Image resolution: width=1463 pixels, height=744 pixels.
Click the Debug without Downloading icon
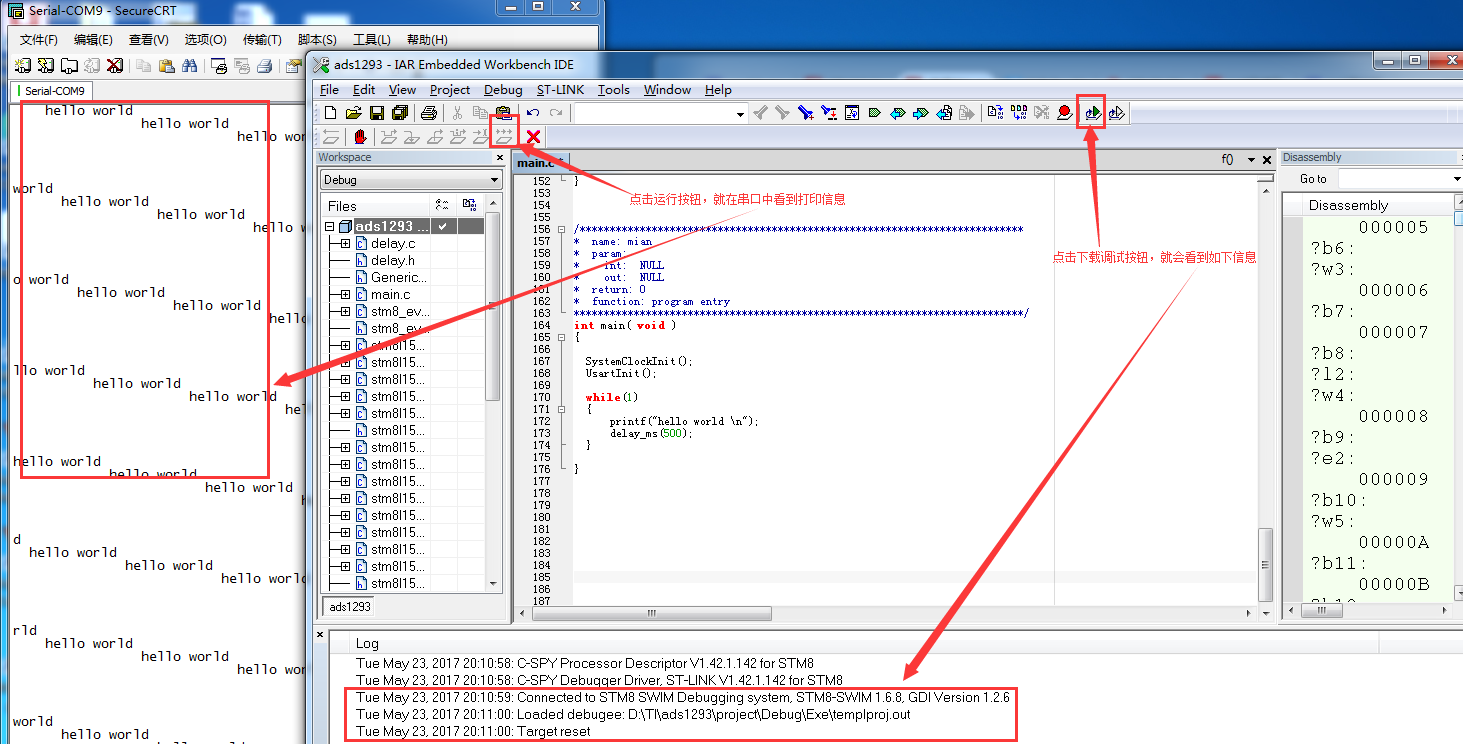point(1117,113)
